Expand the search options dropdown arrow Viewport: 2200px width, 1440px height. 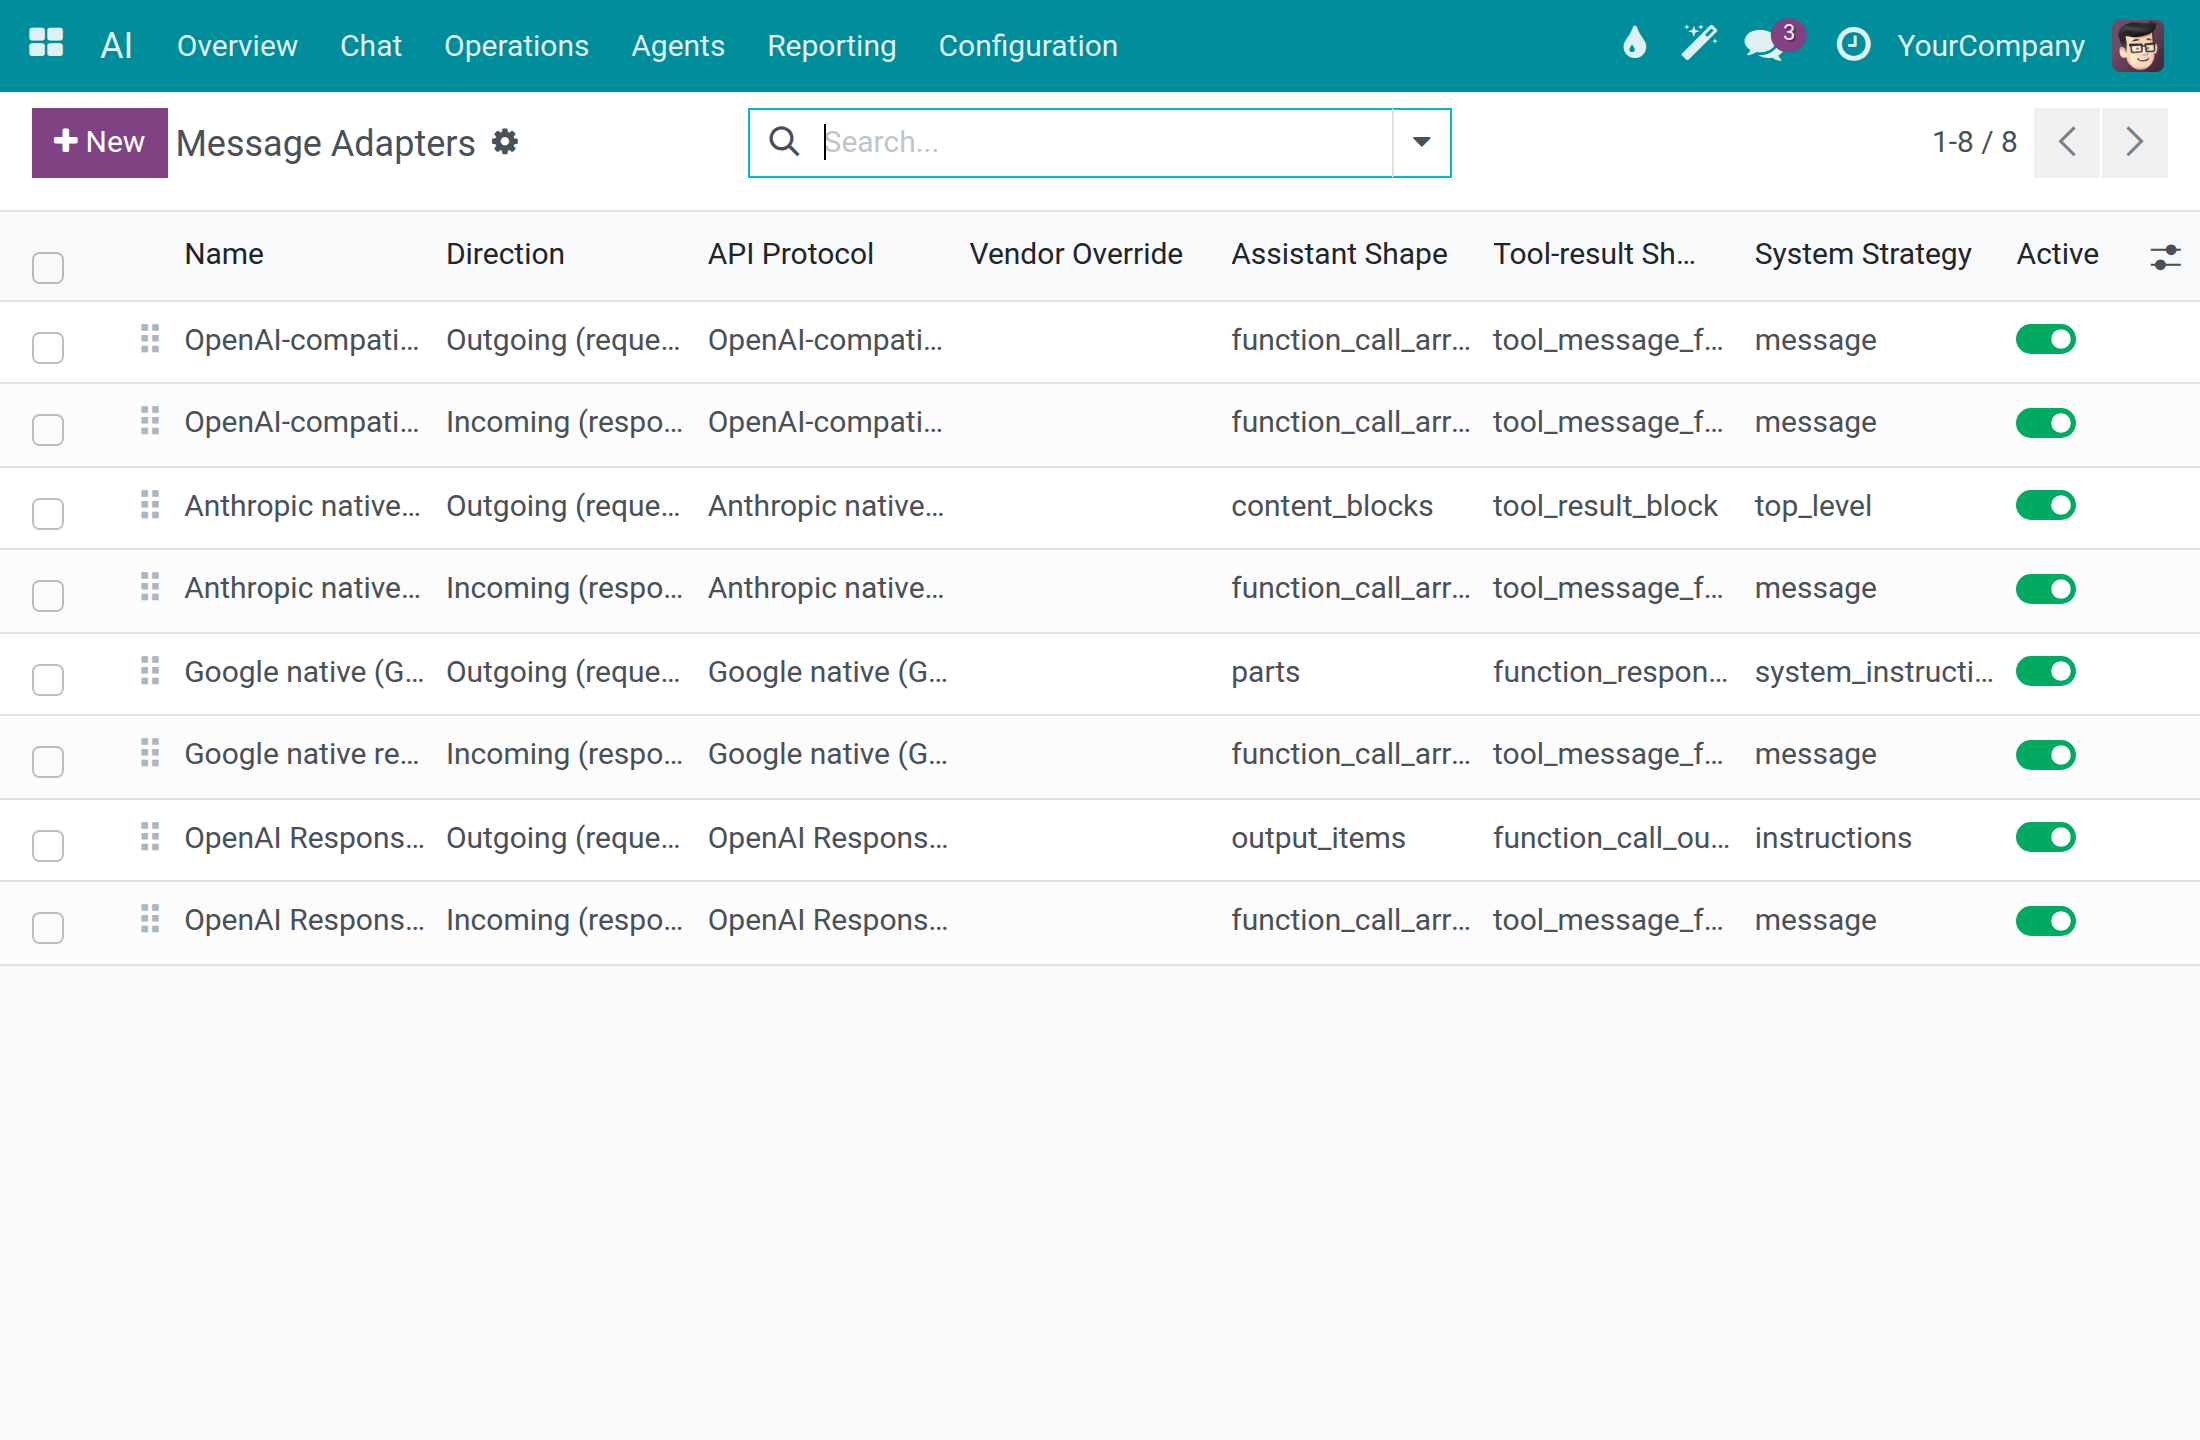click(1421, 142)
